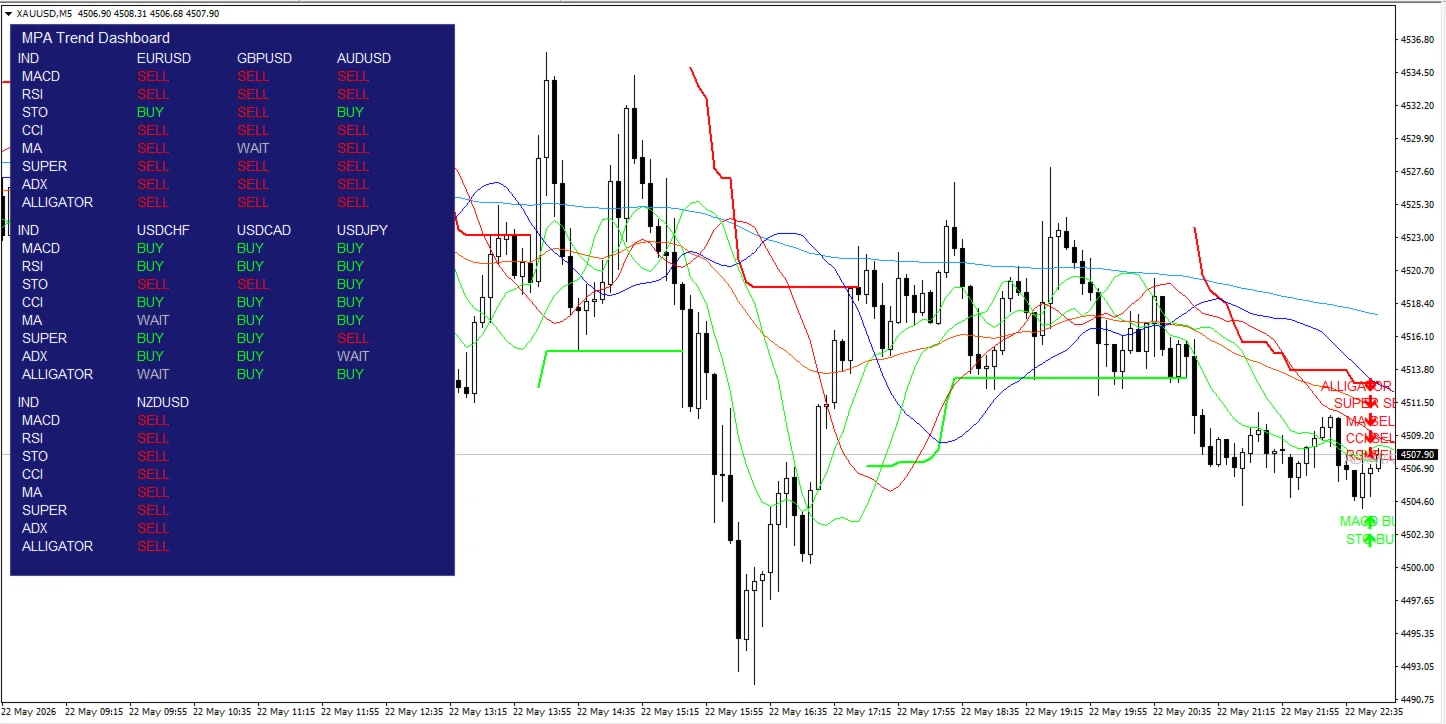The image size is (1446, 724).
Task: Click the IND header above NZDUSD block
Action: pyautogui.click(x=28, y=402)
